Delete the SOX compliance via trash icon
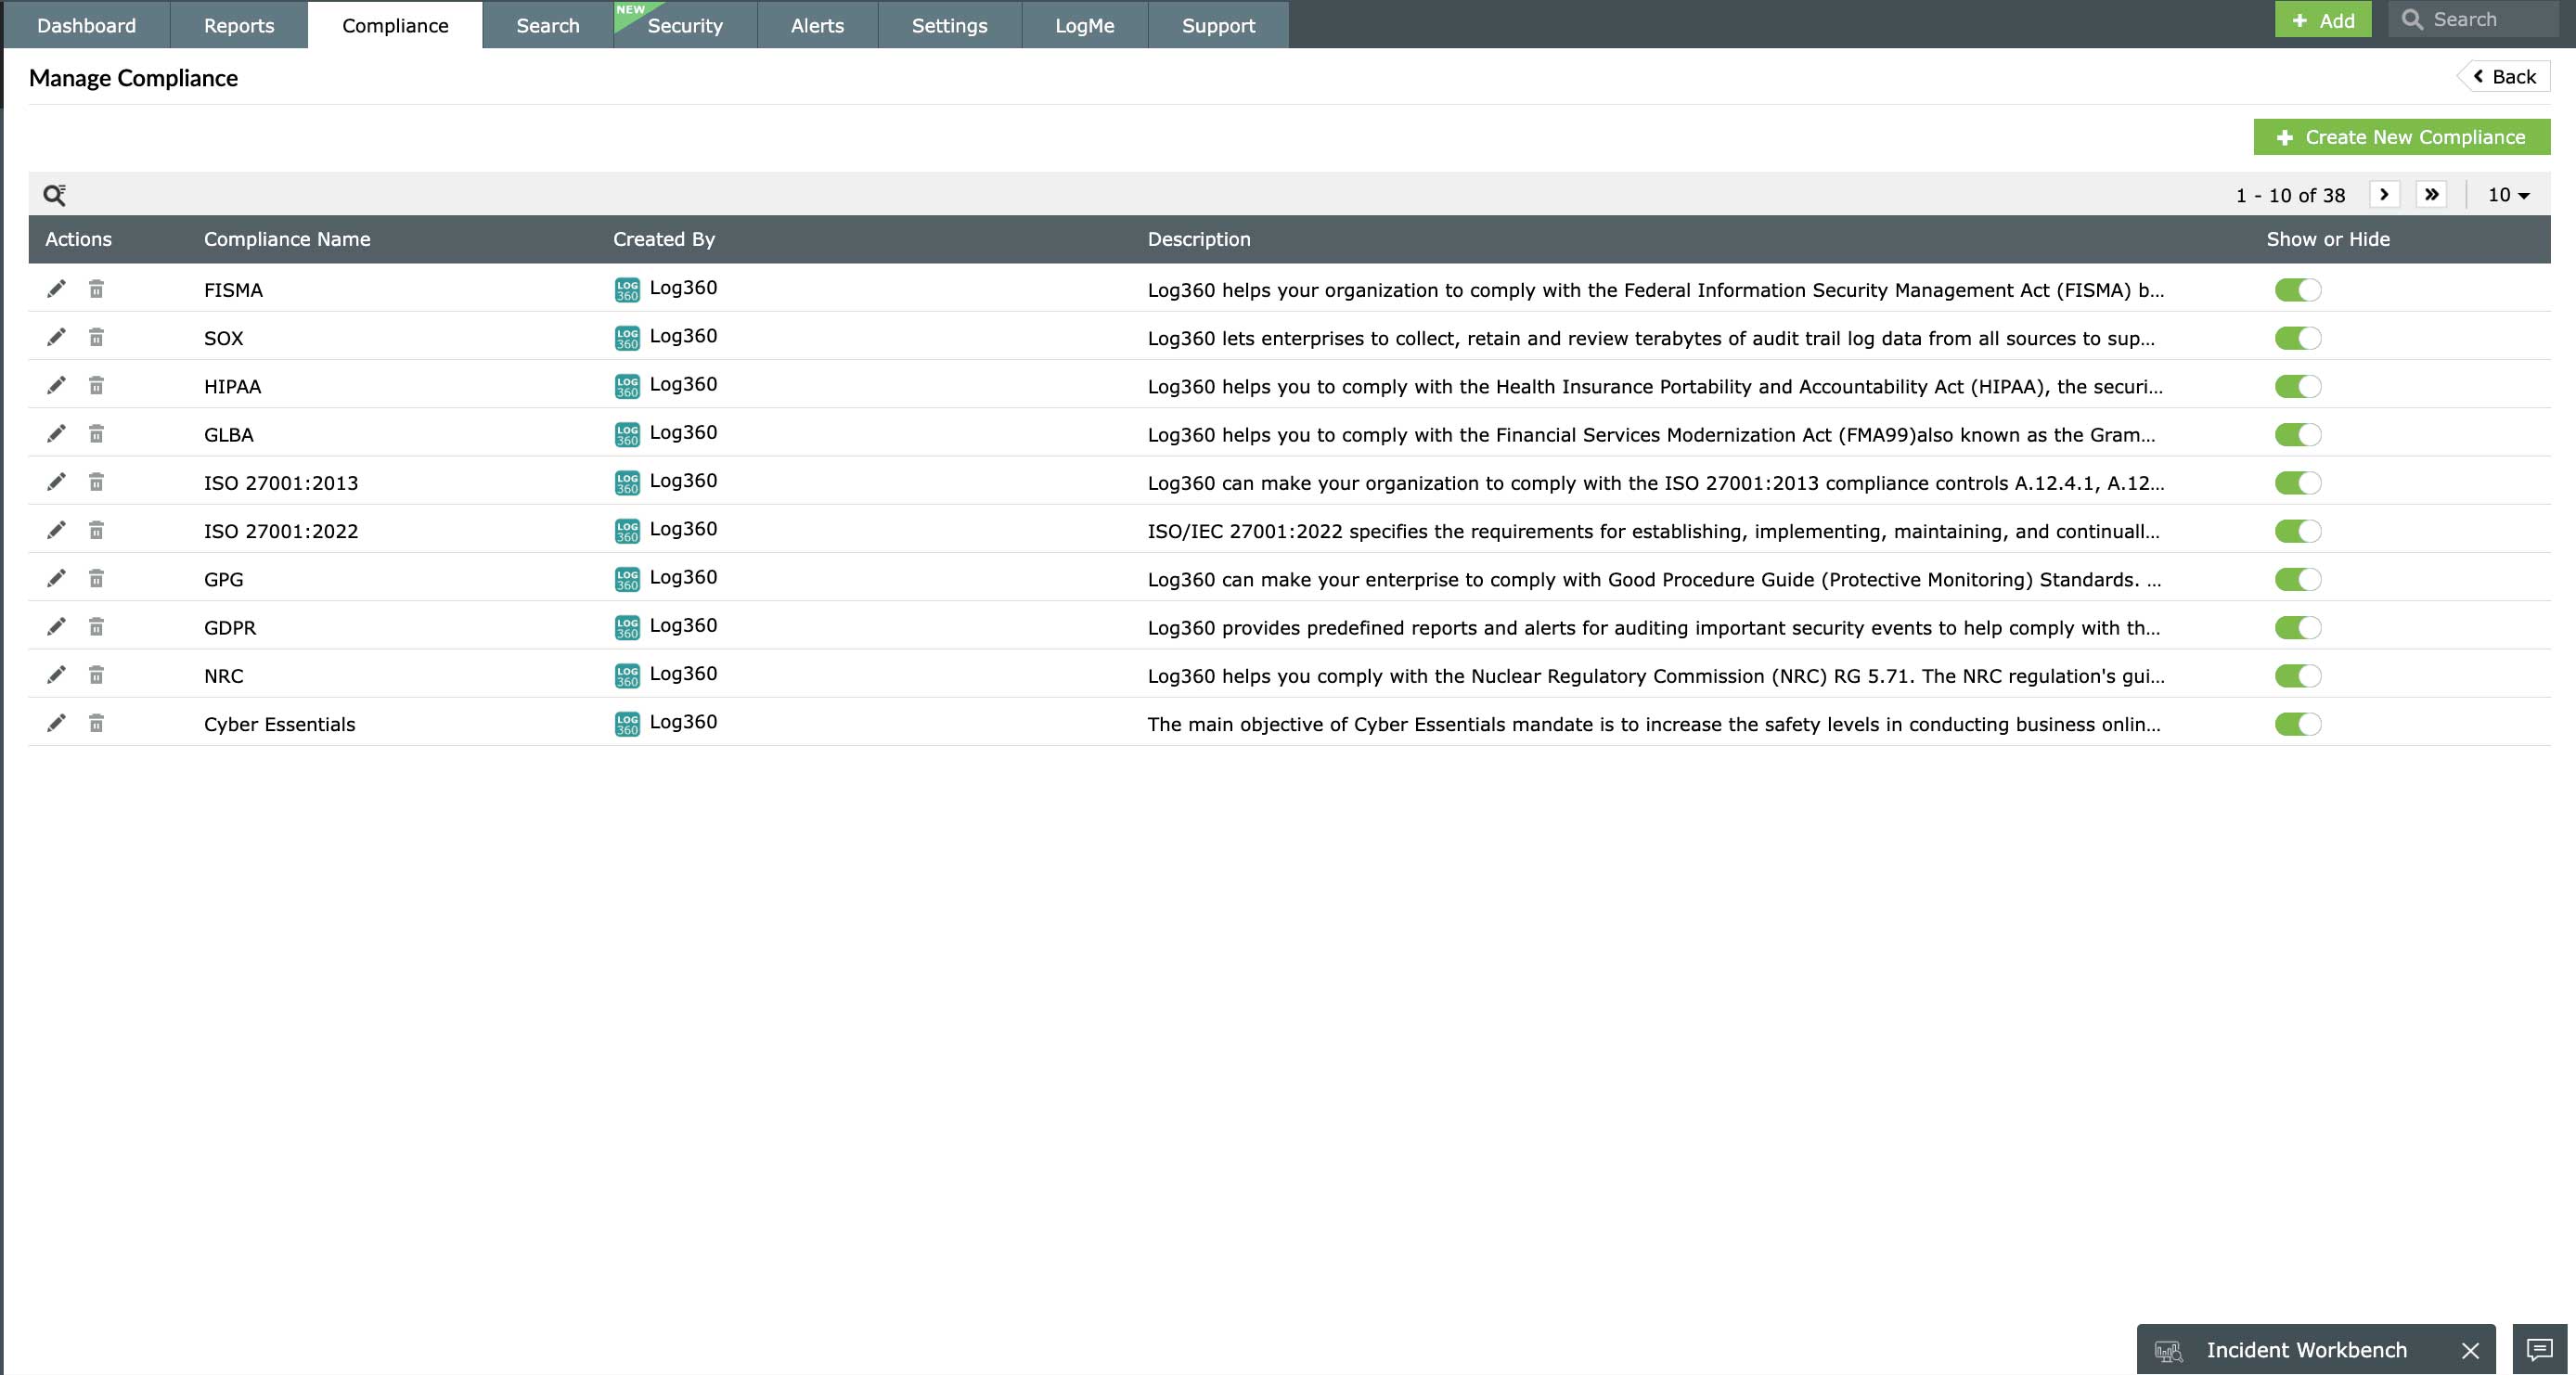 point(96,337)
